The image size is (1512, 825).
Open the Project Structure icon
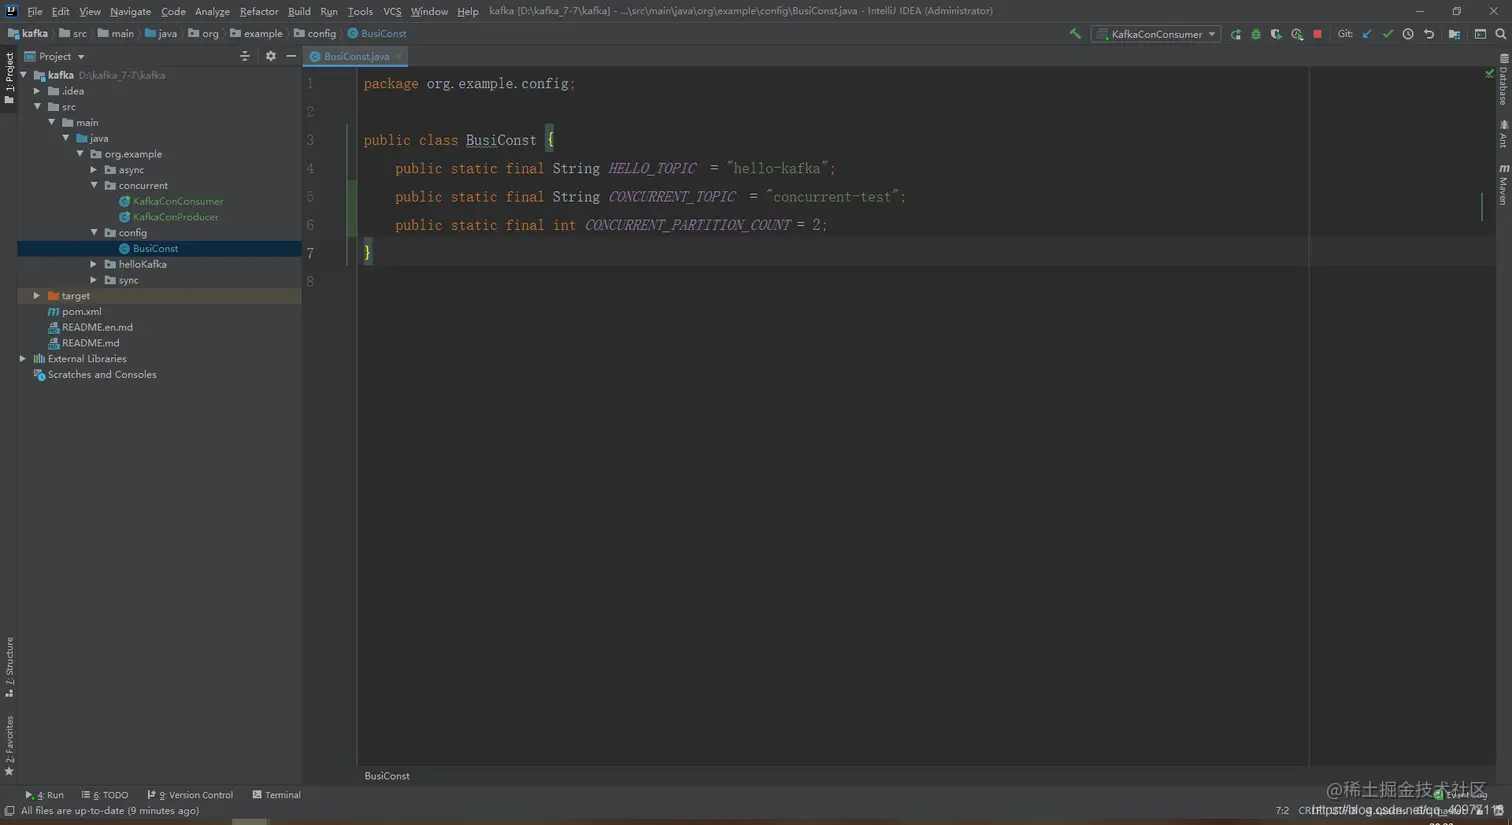tap(1454, 34)
